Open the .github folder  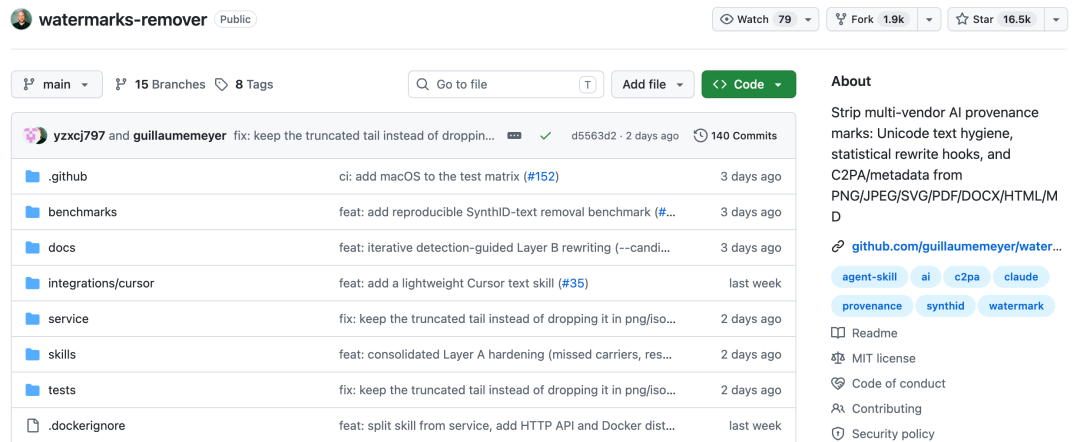[68, 176]
